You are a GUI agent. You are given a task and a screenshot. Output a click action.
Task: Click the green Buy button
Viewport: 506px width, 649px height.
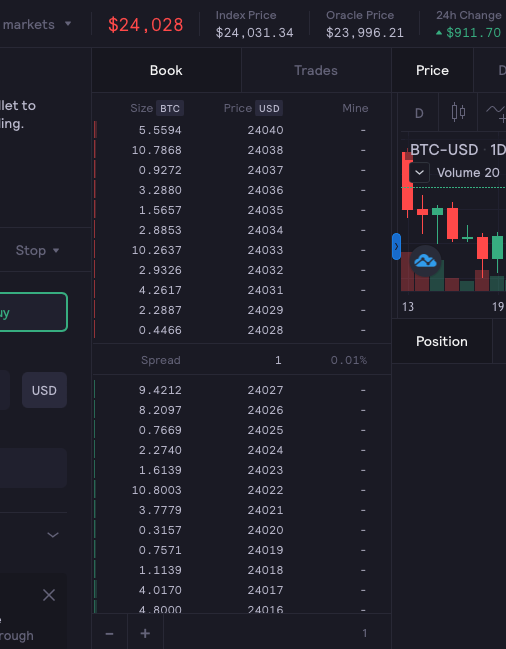pos(33,312)
